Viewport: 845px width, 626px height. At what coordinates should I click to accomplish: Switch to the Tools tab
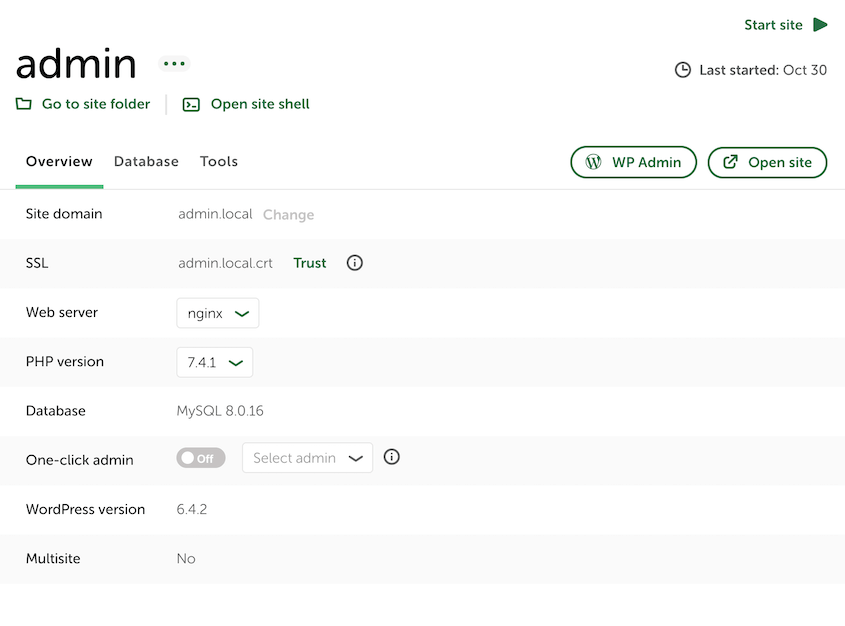coord(219,162)
